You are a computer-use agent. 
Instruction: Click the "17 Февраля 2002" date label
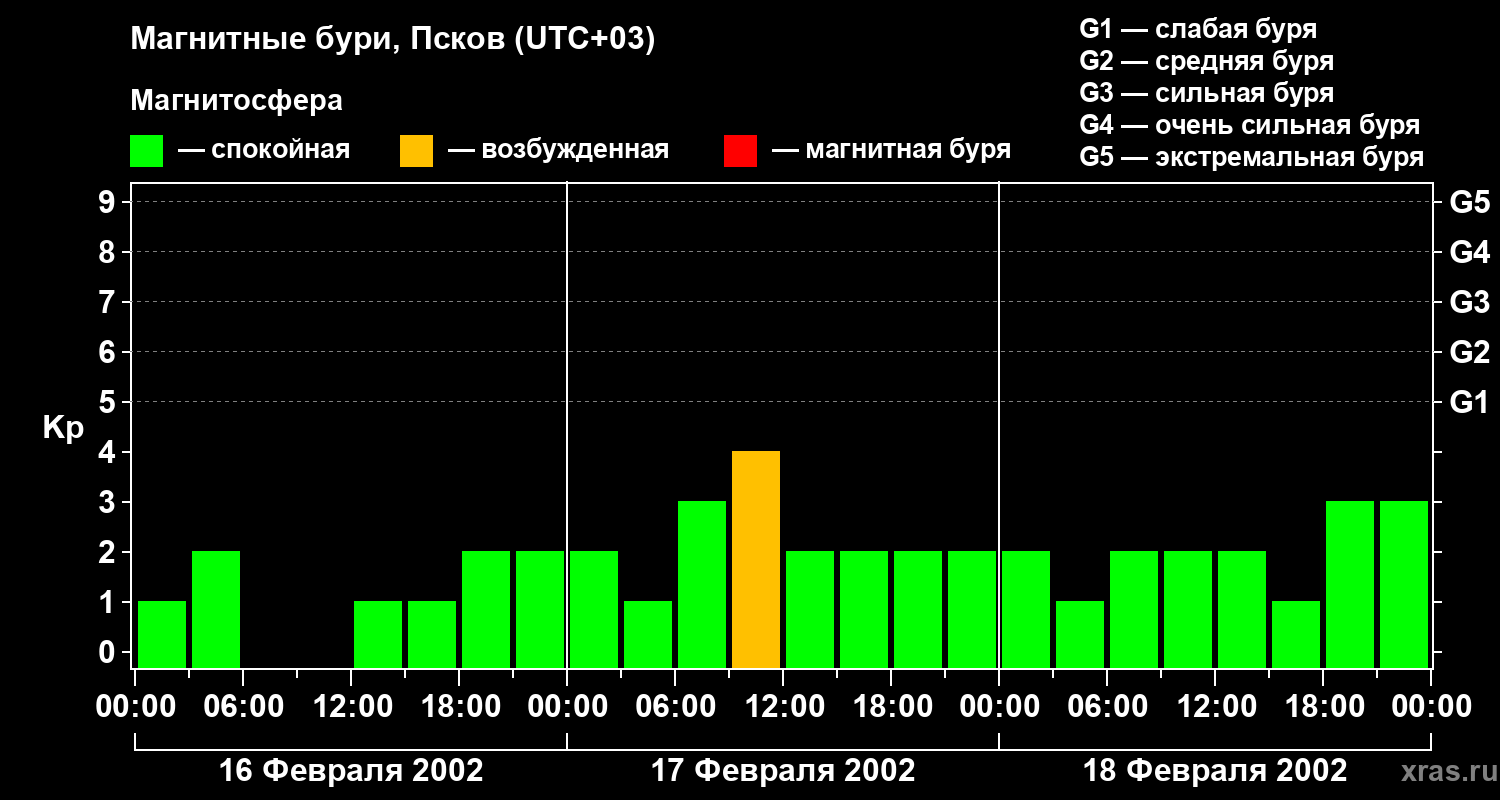(x=783, y=771)
